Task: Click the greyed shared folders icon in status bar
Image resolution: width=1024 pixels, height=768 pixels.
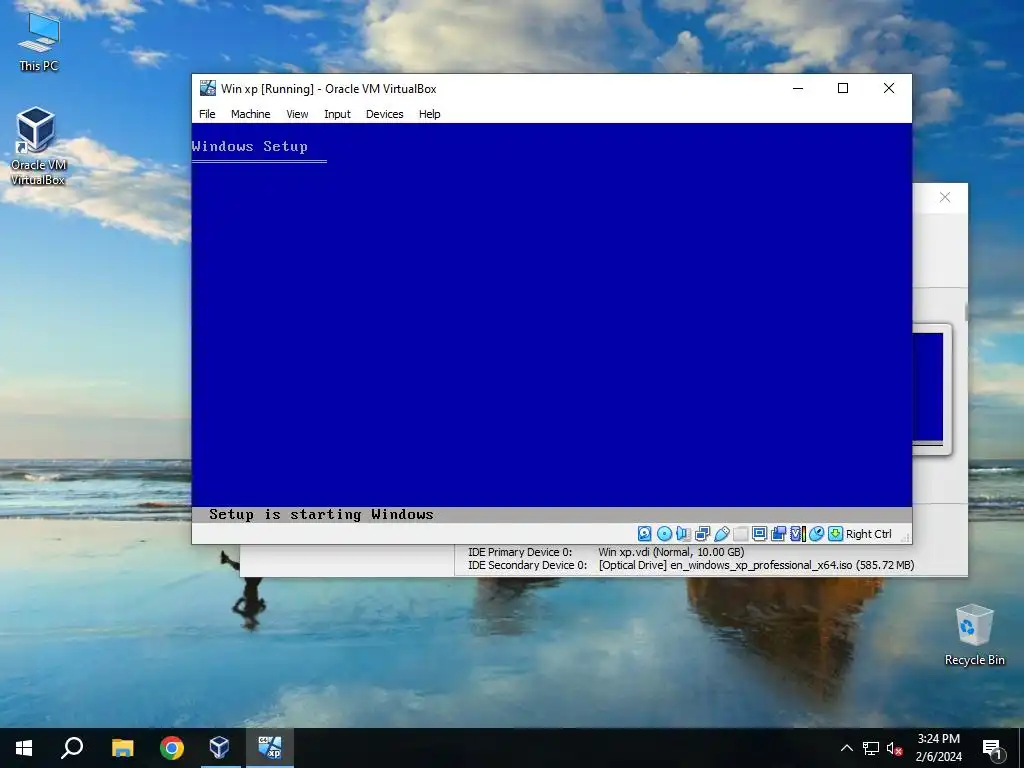Action: (x=741, y=534)
